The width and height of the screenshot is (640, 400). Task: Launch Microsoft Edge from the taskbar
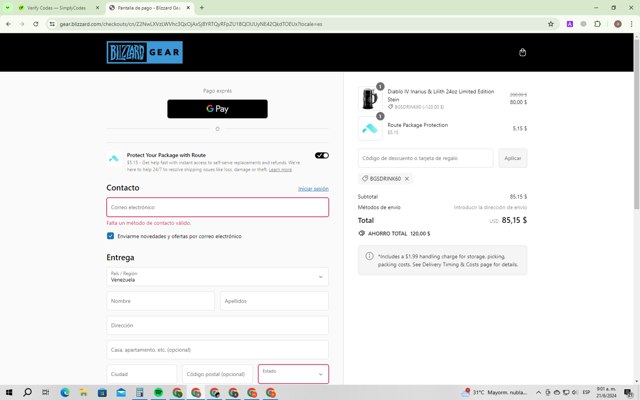(x=65, y=393)
